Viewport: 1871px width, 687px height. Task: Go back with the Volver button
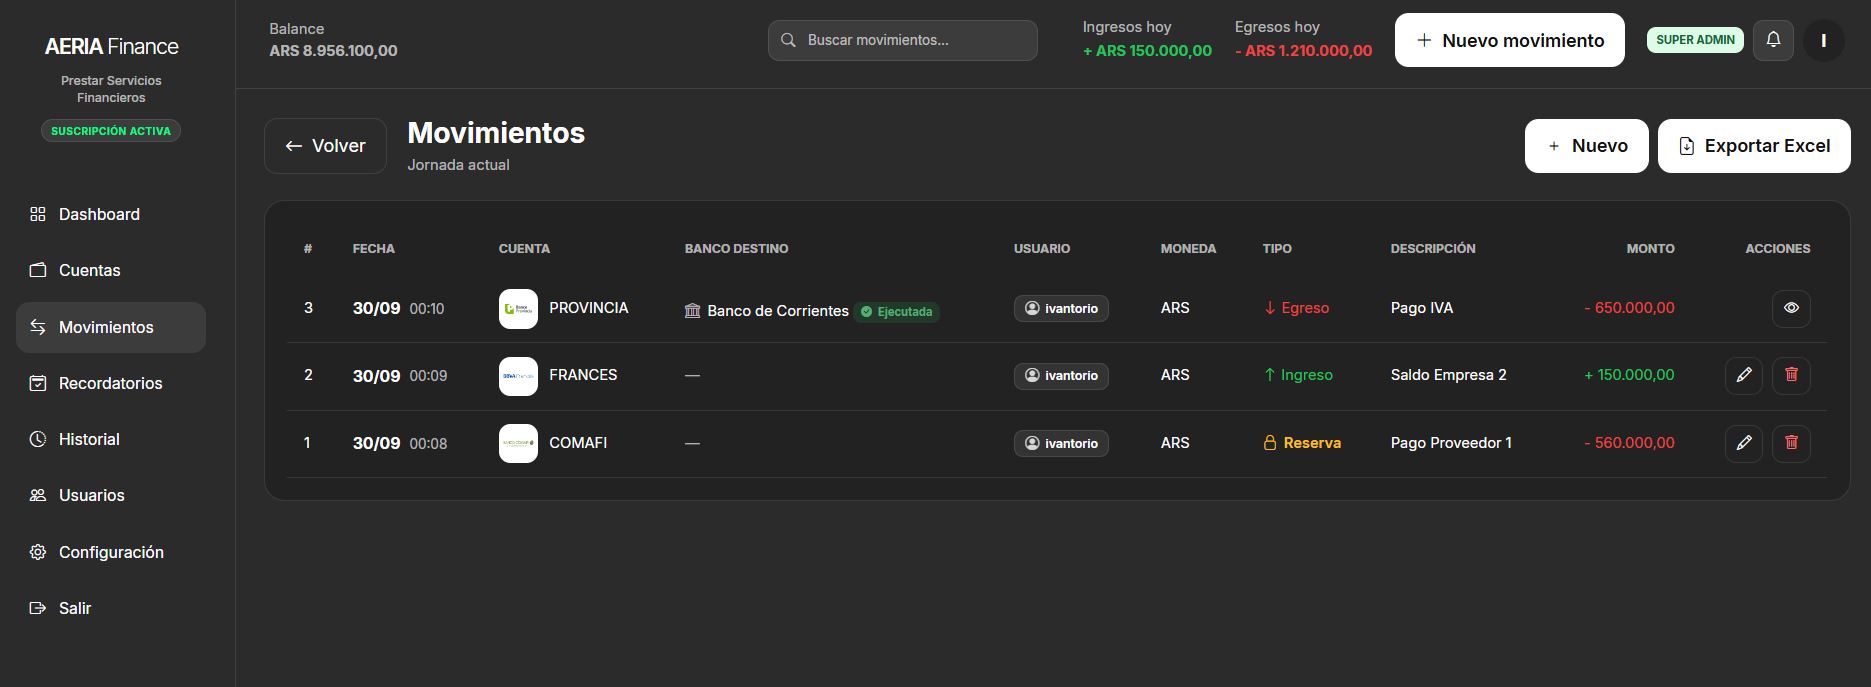coord(325,146)
